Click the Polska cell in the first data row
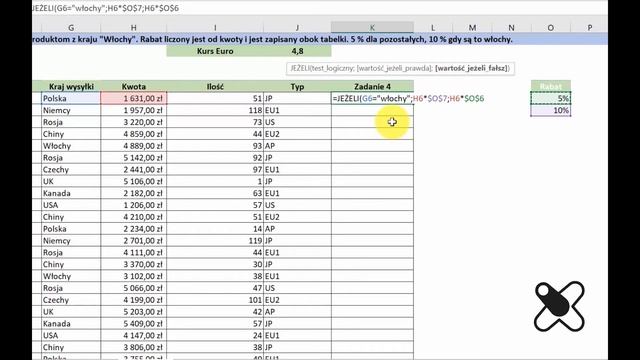Screen dimensions: 640x360 71,98
